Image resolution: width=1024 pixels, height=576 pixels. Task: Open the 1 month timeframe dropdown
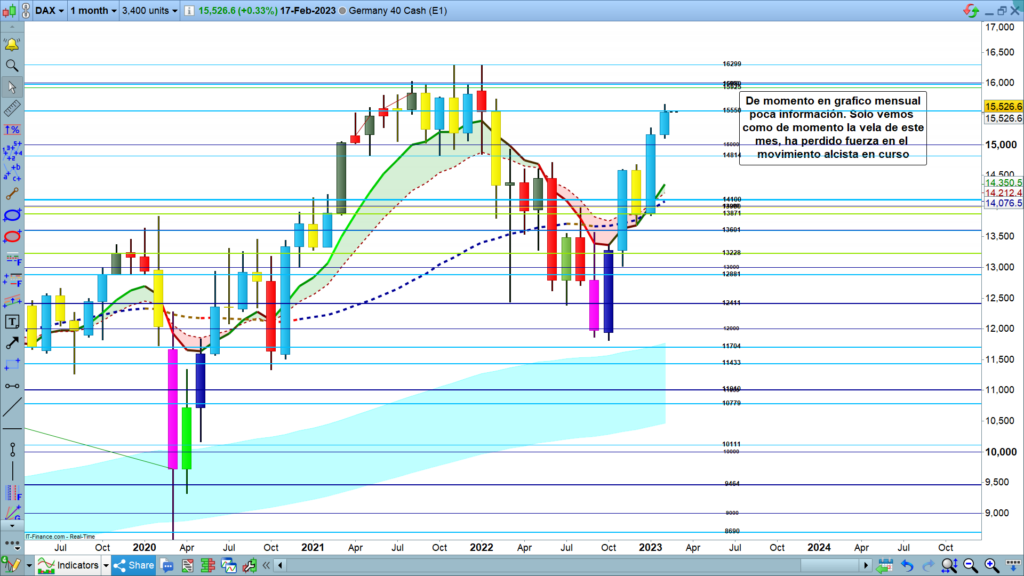point(93,10)
